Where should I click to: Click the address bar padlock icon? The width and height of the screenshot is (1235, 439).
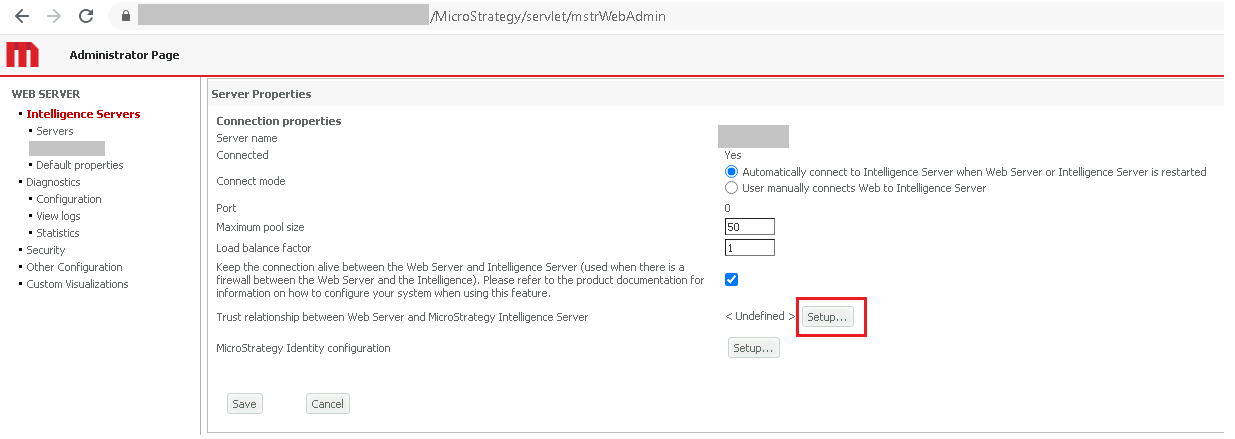click(126, 16)
